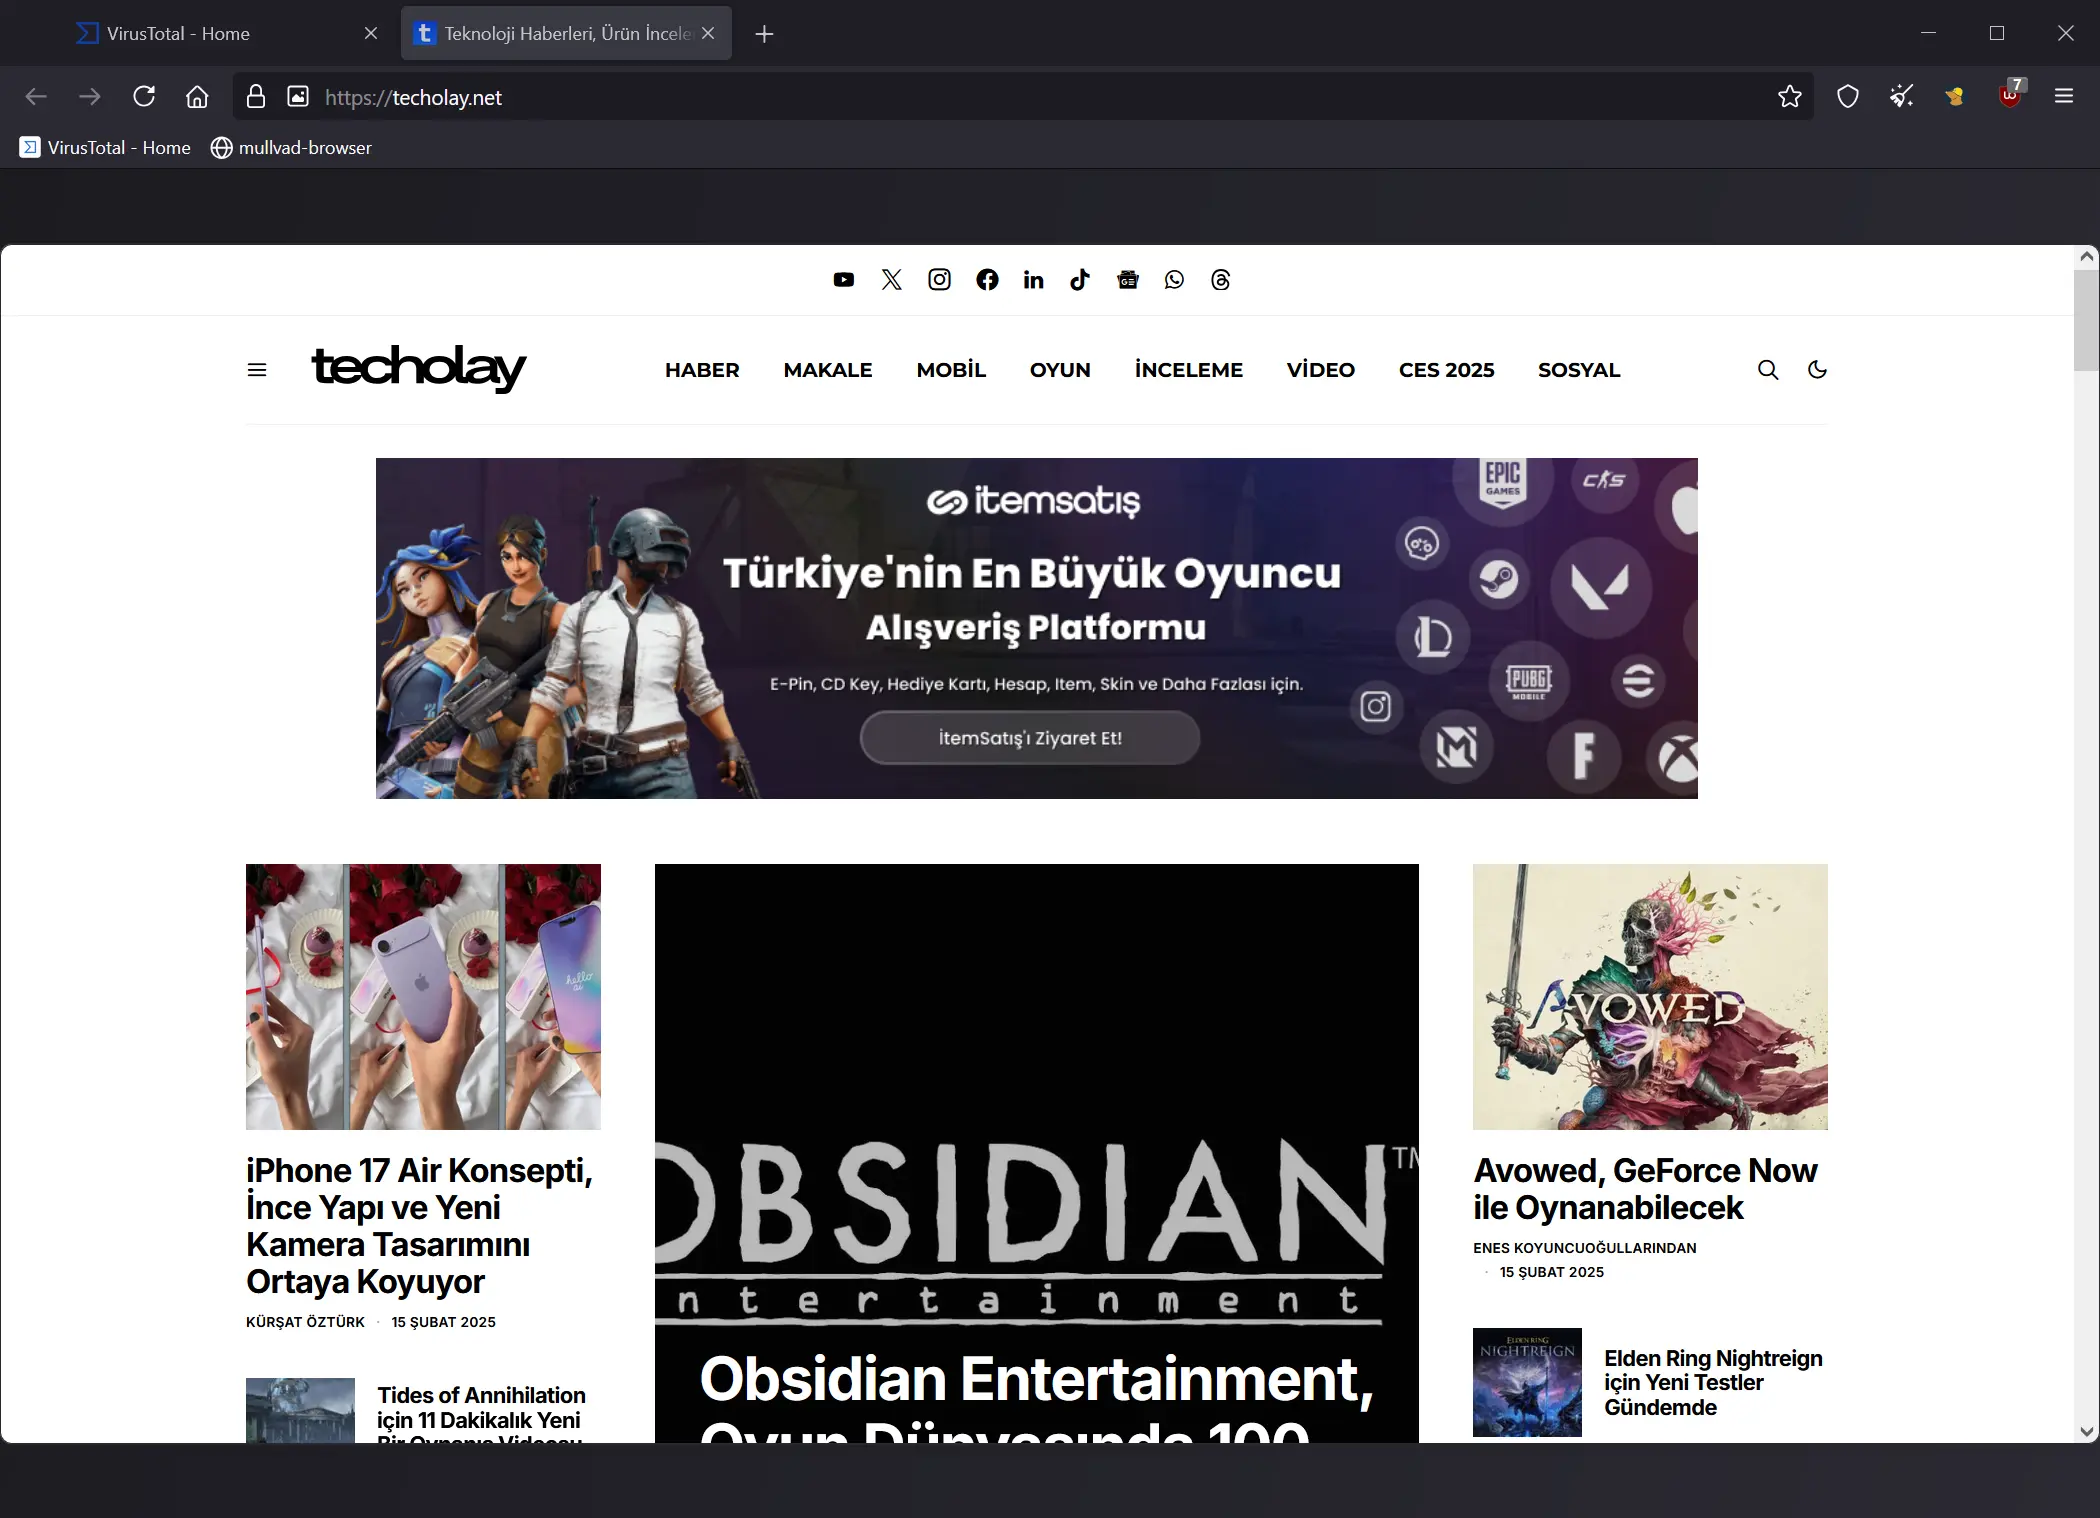Open the Facebook social icon
The height and width of the screenshot is (1518, 2100).
click(x=987, y=280)
